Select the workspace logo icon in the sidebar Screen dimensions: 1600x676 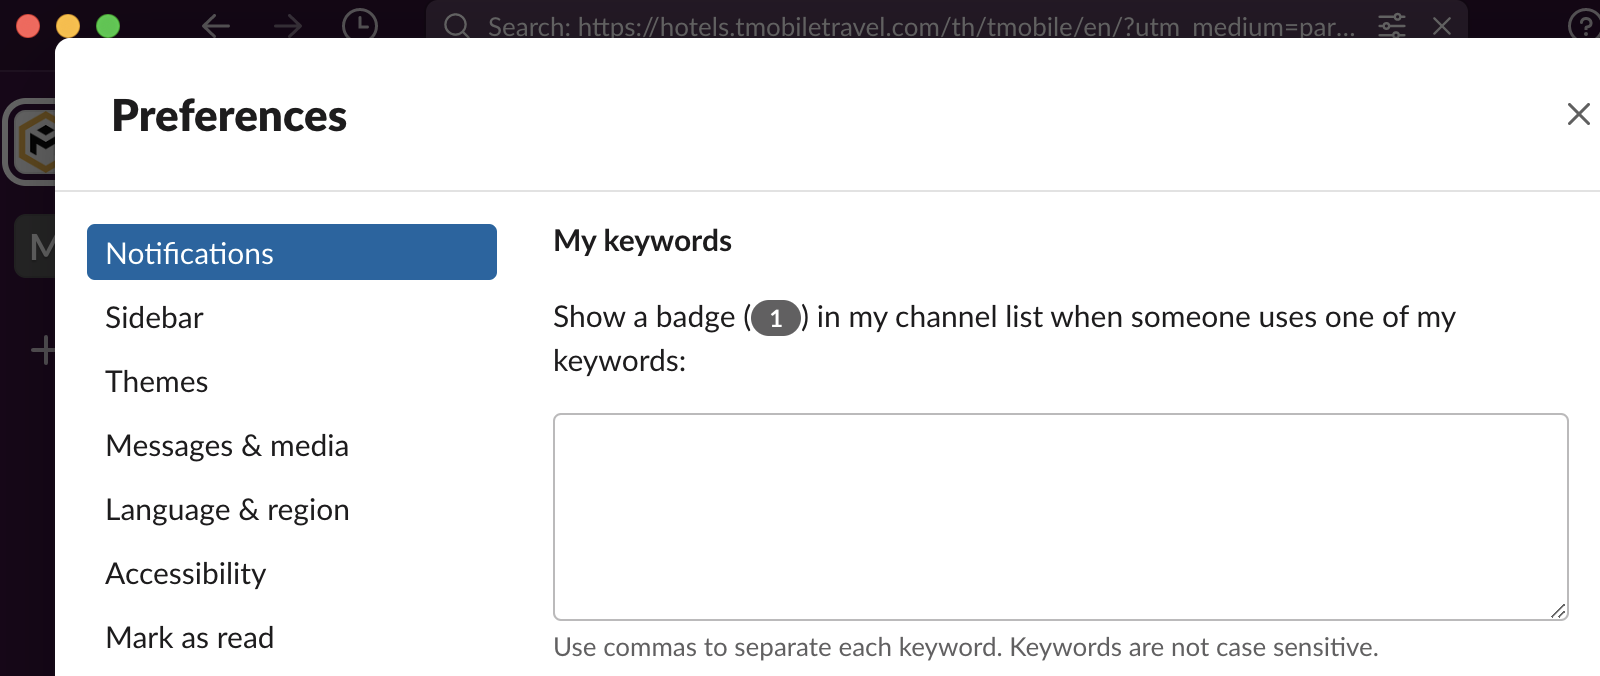[x=30, y=142]
